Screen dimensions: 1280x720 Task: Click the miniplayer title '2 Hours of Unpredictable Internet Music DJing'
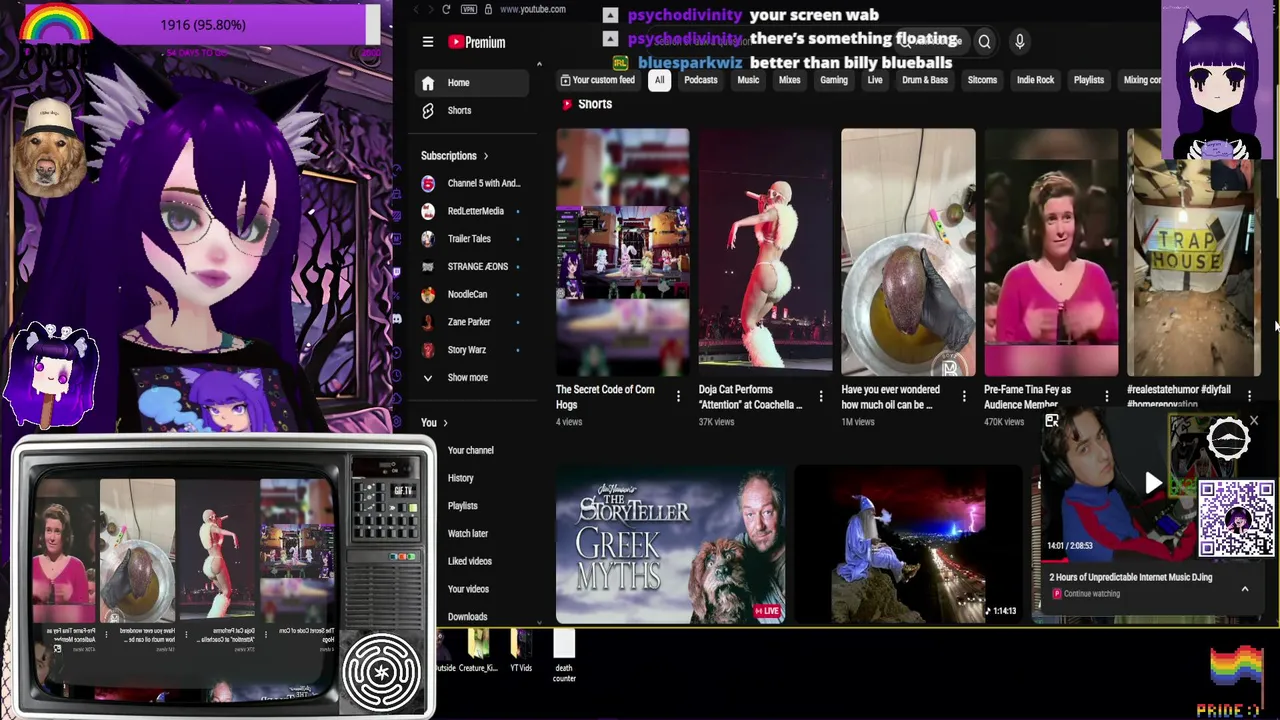pos(1131,577)
